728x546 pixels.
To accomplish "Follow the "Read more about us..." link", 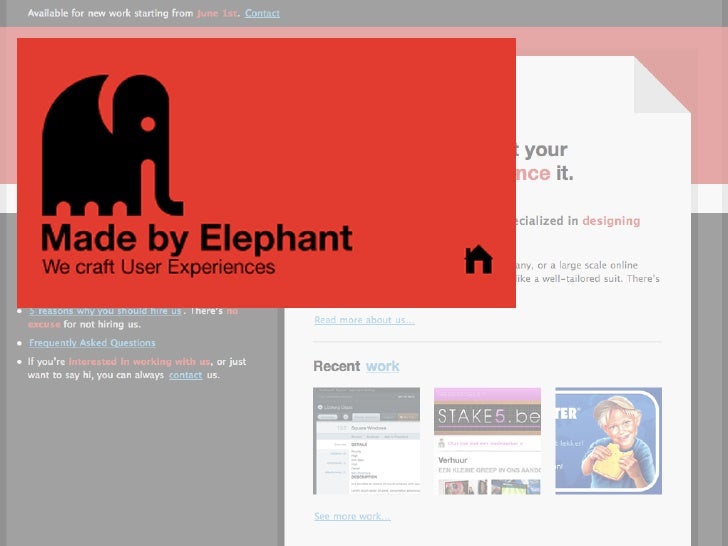I will [x=364, y=320].
